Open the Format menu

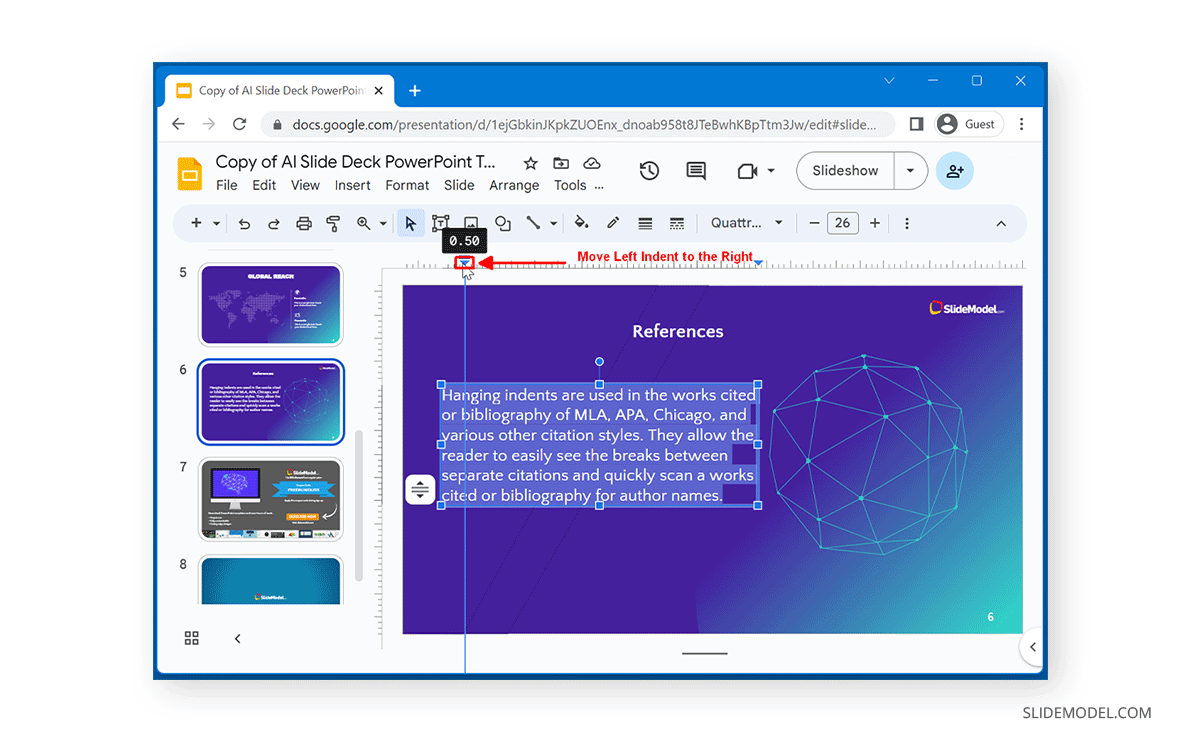click(407, 185)
